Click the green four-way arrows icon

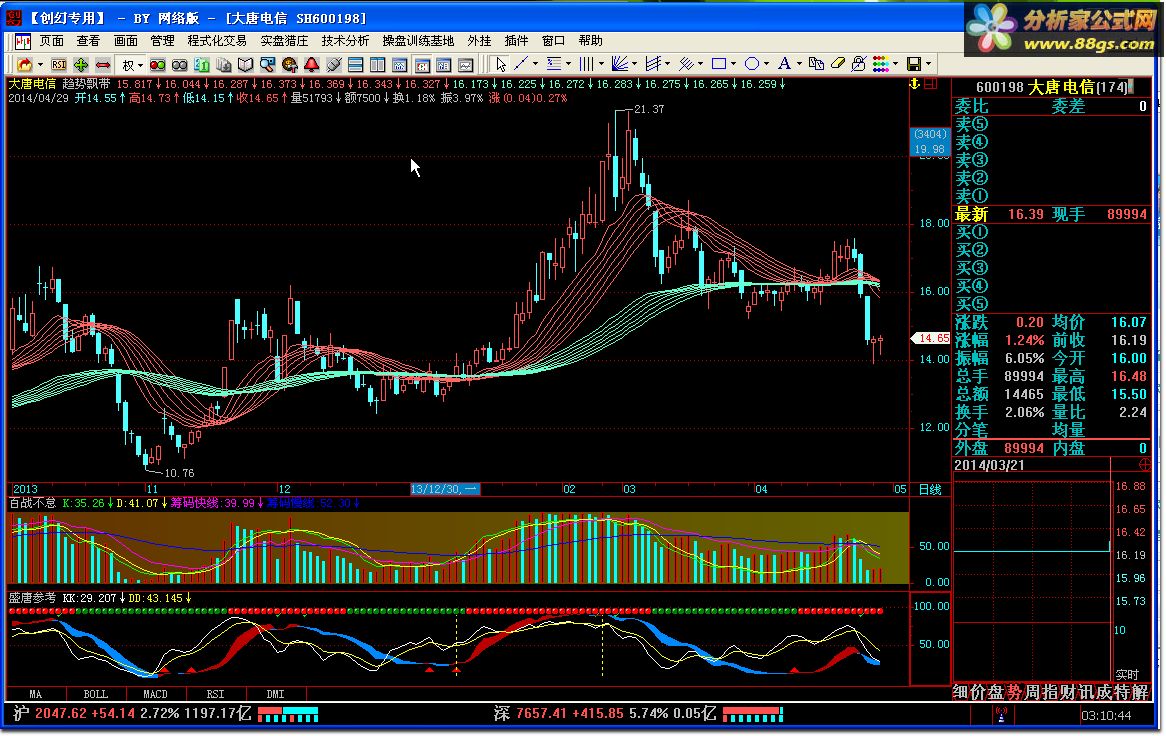81,65
